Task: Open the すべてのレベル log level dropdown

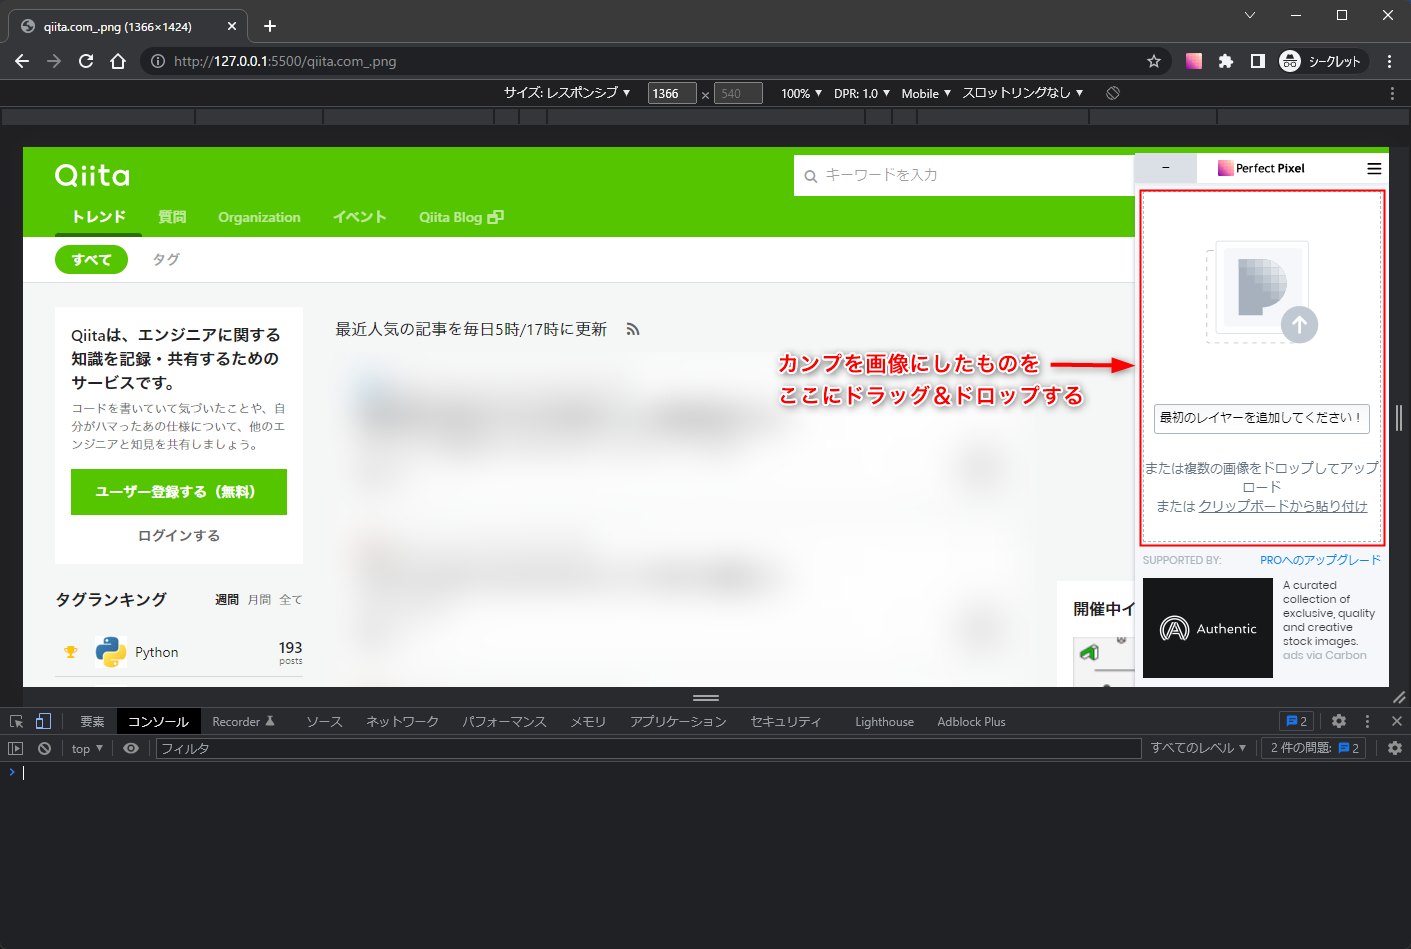Action: coord(1198,748)
